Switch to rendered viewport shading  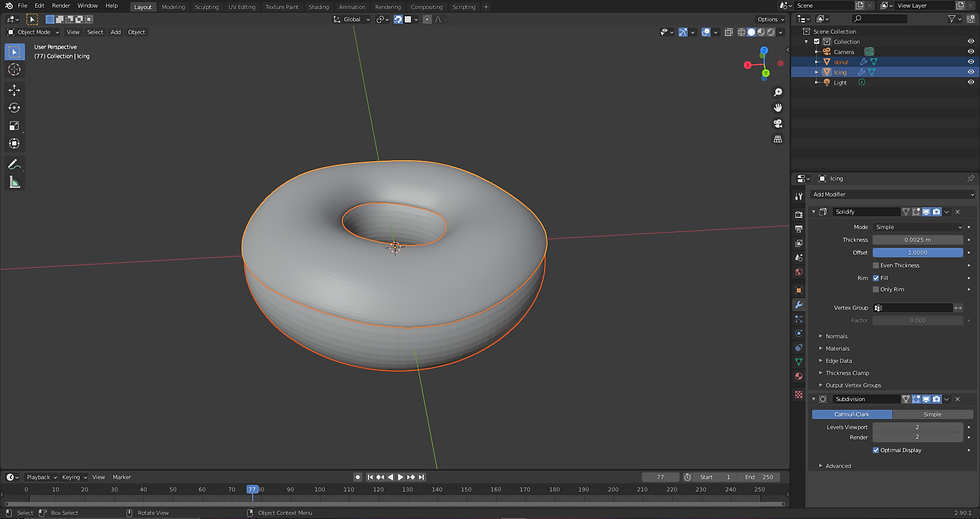click(771, 32)
